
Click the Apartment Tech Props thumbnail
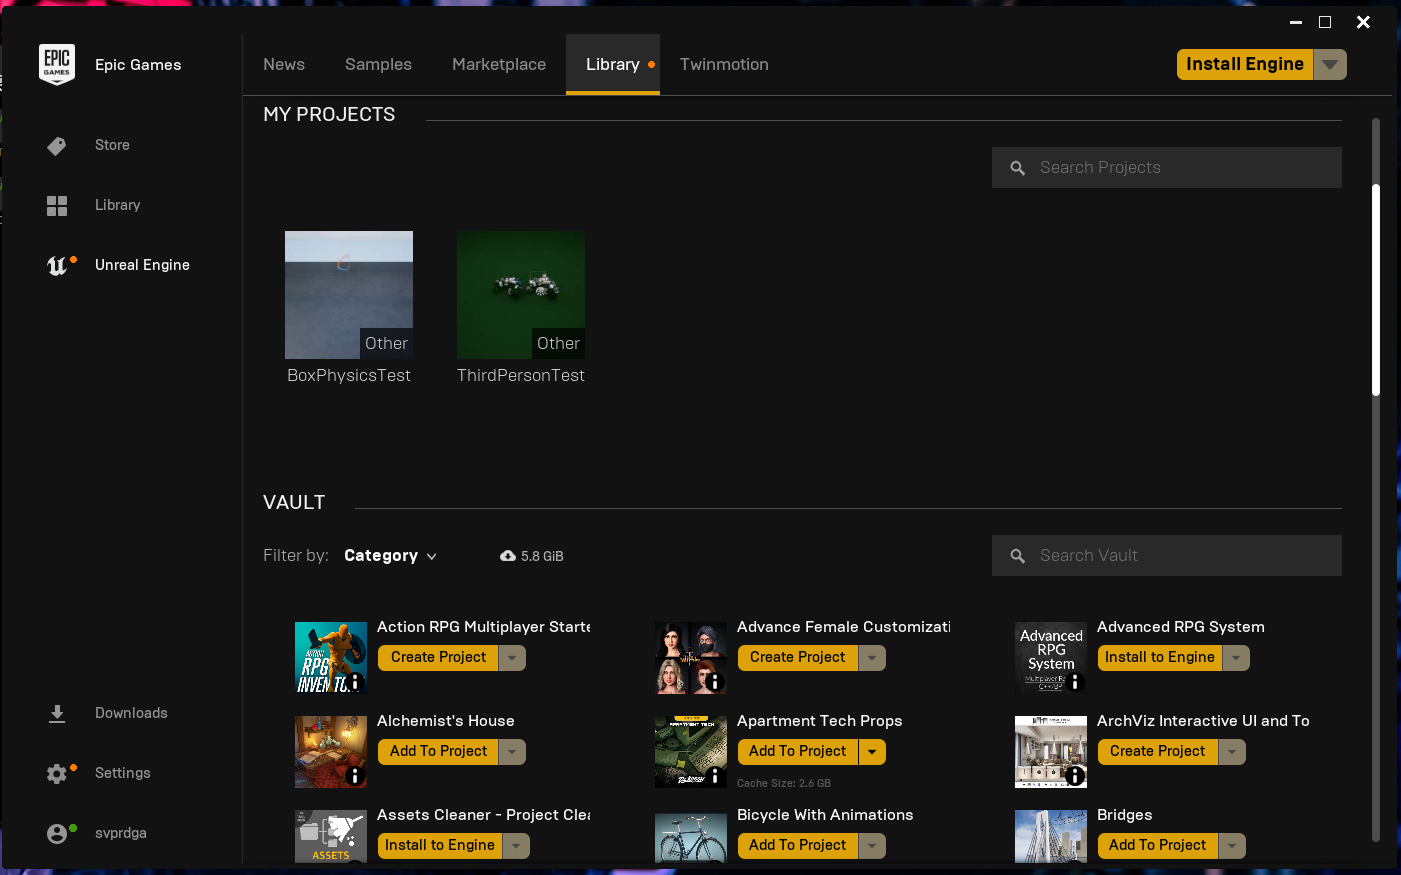pos(691,752)
